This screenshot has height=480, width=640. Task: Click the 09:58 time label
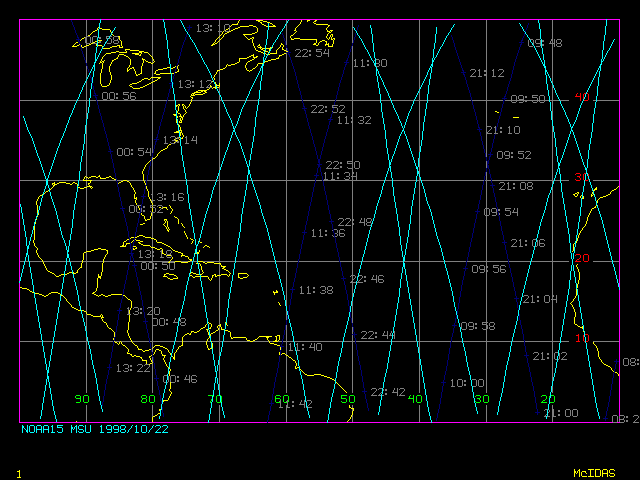tap(478, 326)
